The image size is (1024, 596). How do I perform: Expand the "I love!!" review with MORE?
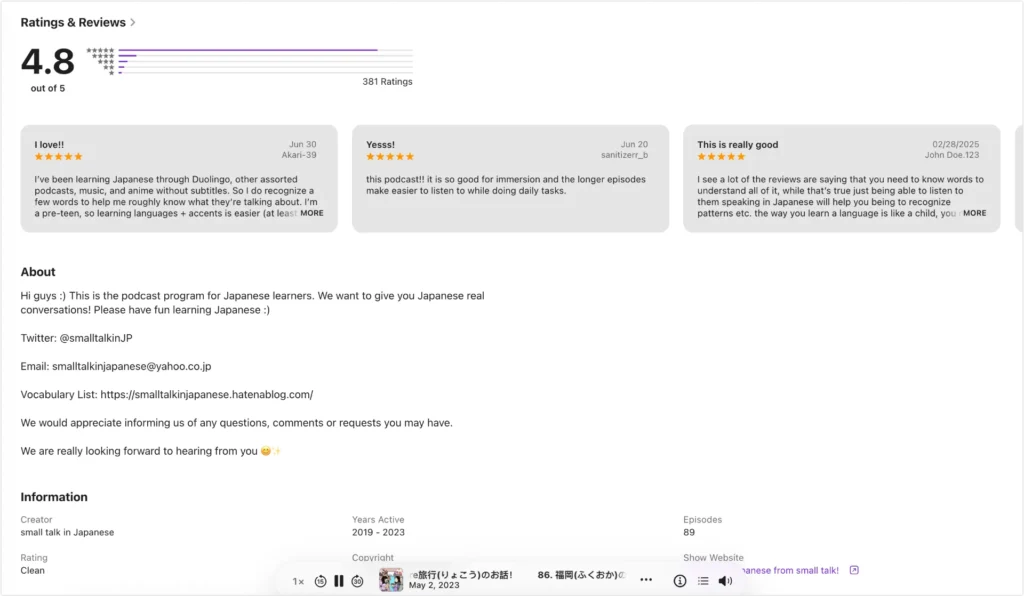point(312,213)
